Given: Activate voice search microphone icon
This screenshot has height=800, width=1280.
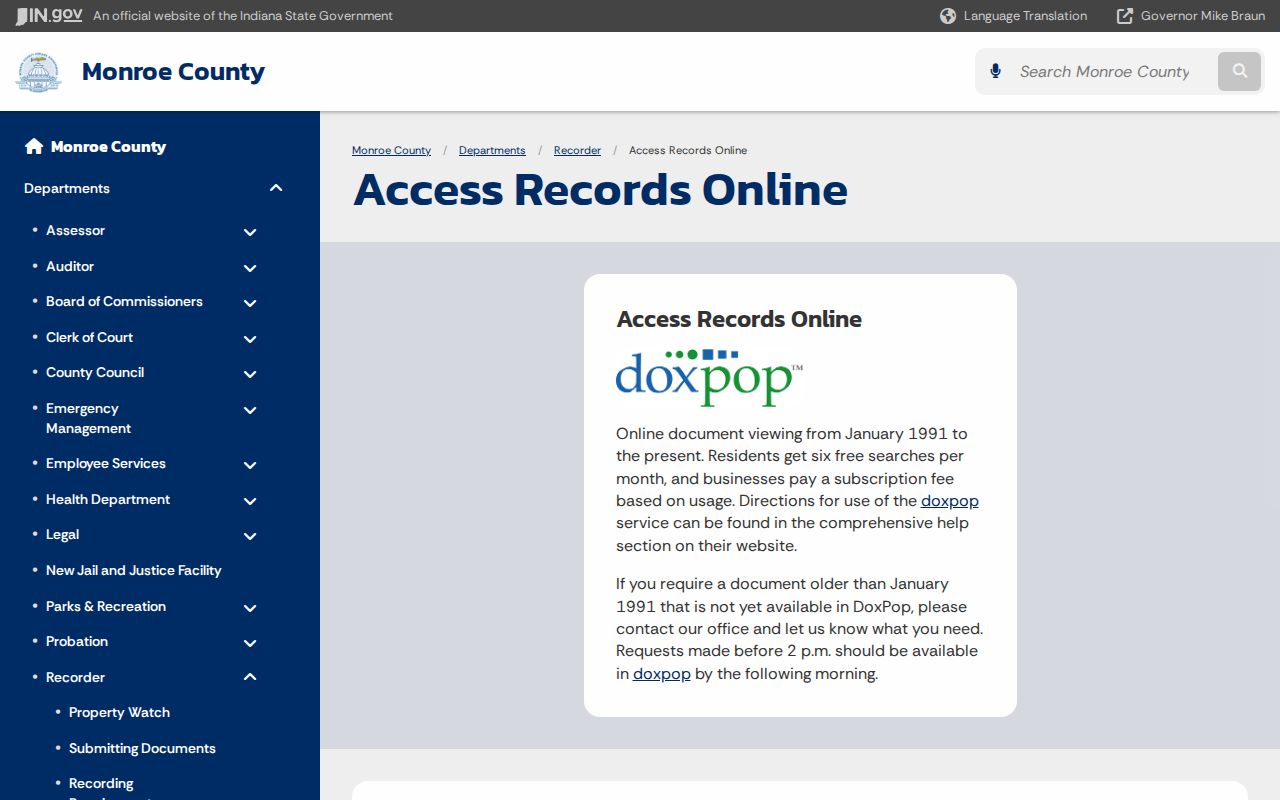Looking at the screenshot, I should point(995,71).
